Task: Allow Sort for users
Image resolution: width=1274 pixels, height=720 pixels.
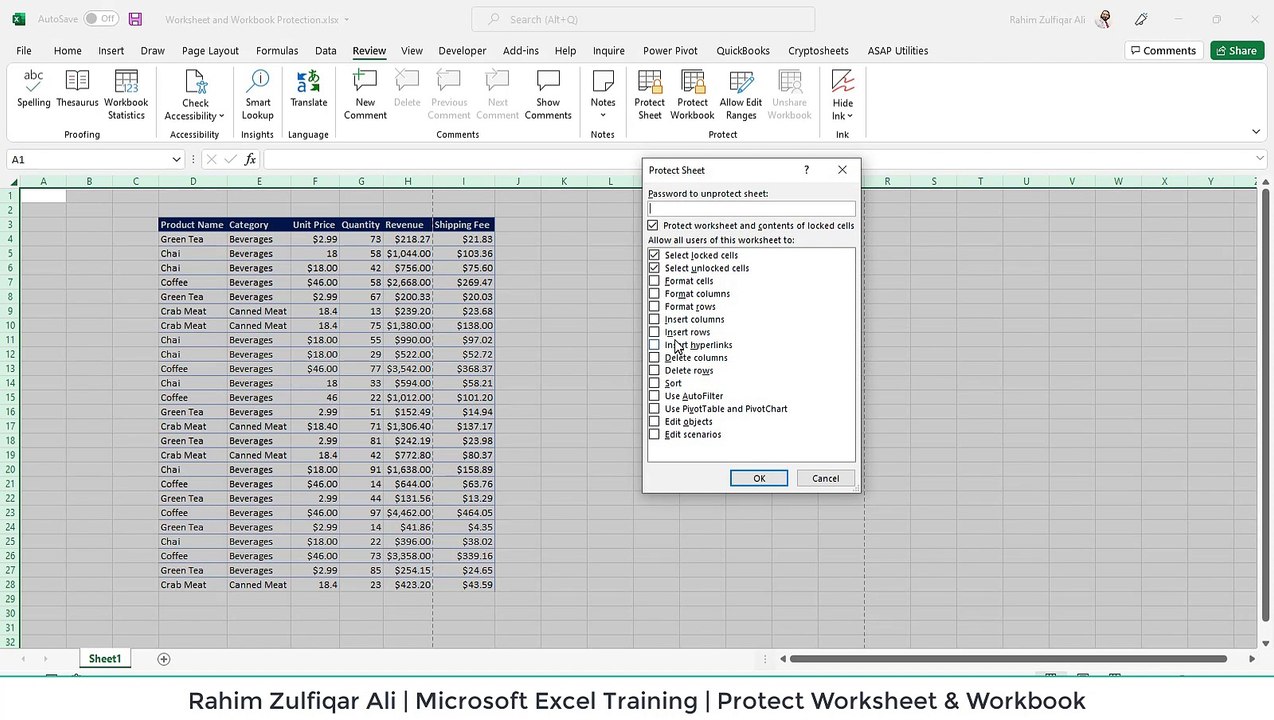Action: tap(654, 383)
